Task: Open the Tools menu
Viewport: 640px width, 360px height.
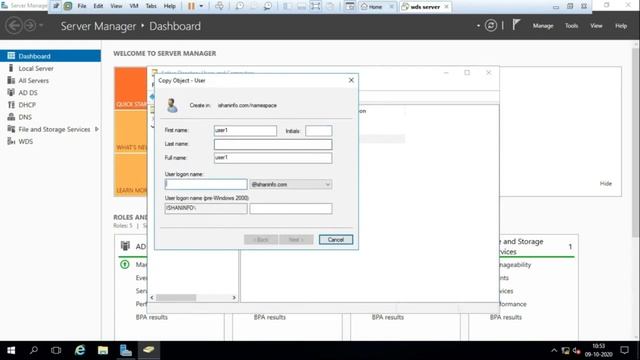Action: 571,26
